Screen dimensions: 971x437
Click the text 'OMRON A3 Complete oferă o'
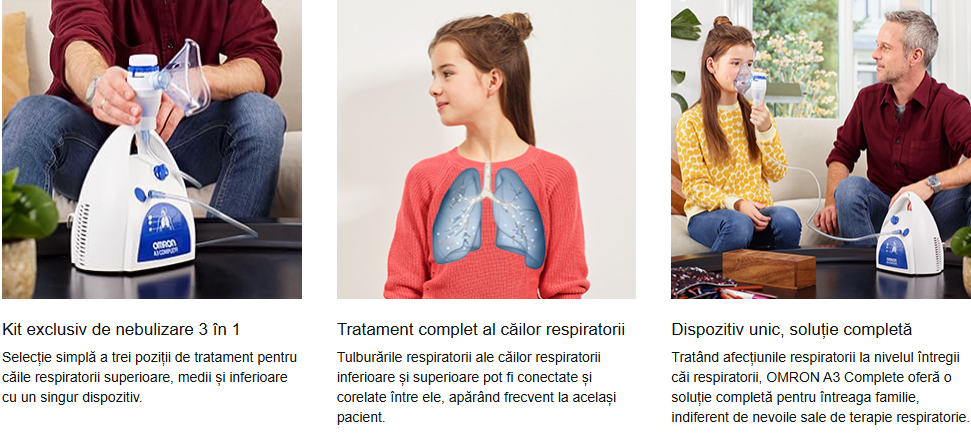tap(860, 377)
